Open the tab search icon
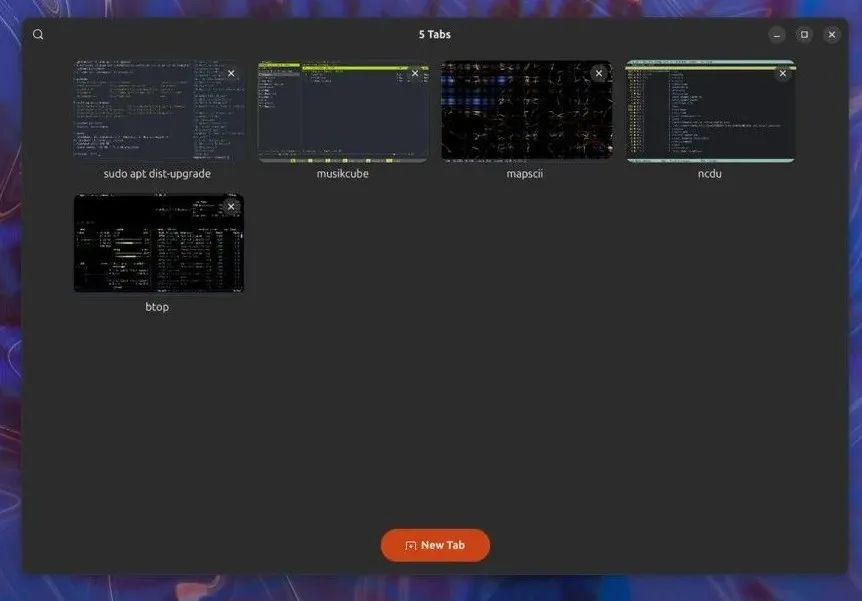 point(38,35)
